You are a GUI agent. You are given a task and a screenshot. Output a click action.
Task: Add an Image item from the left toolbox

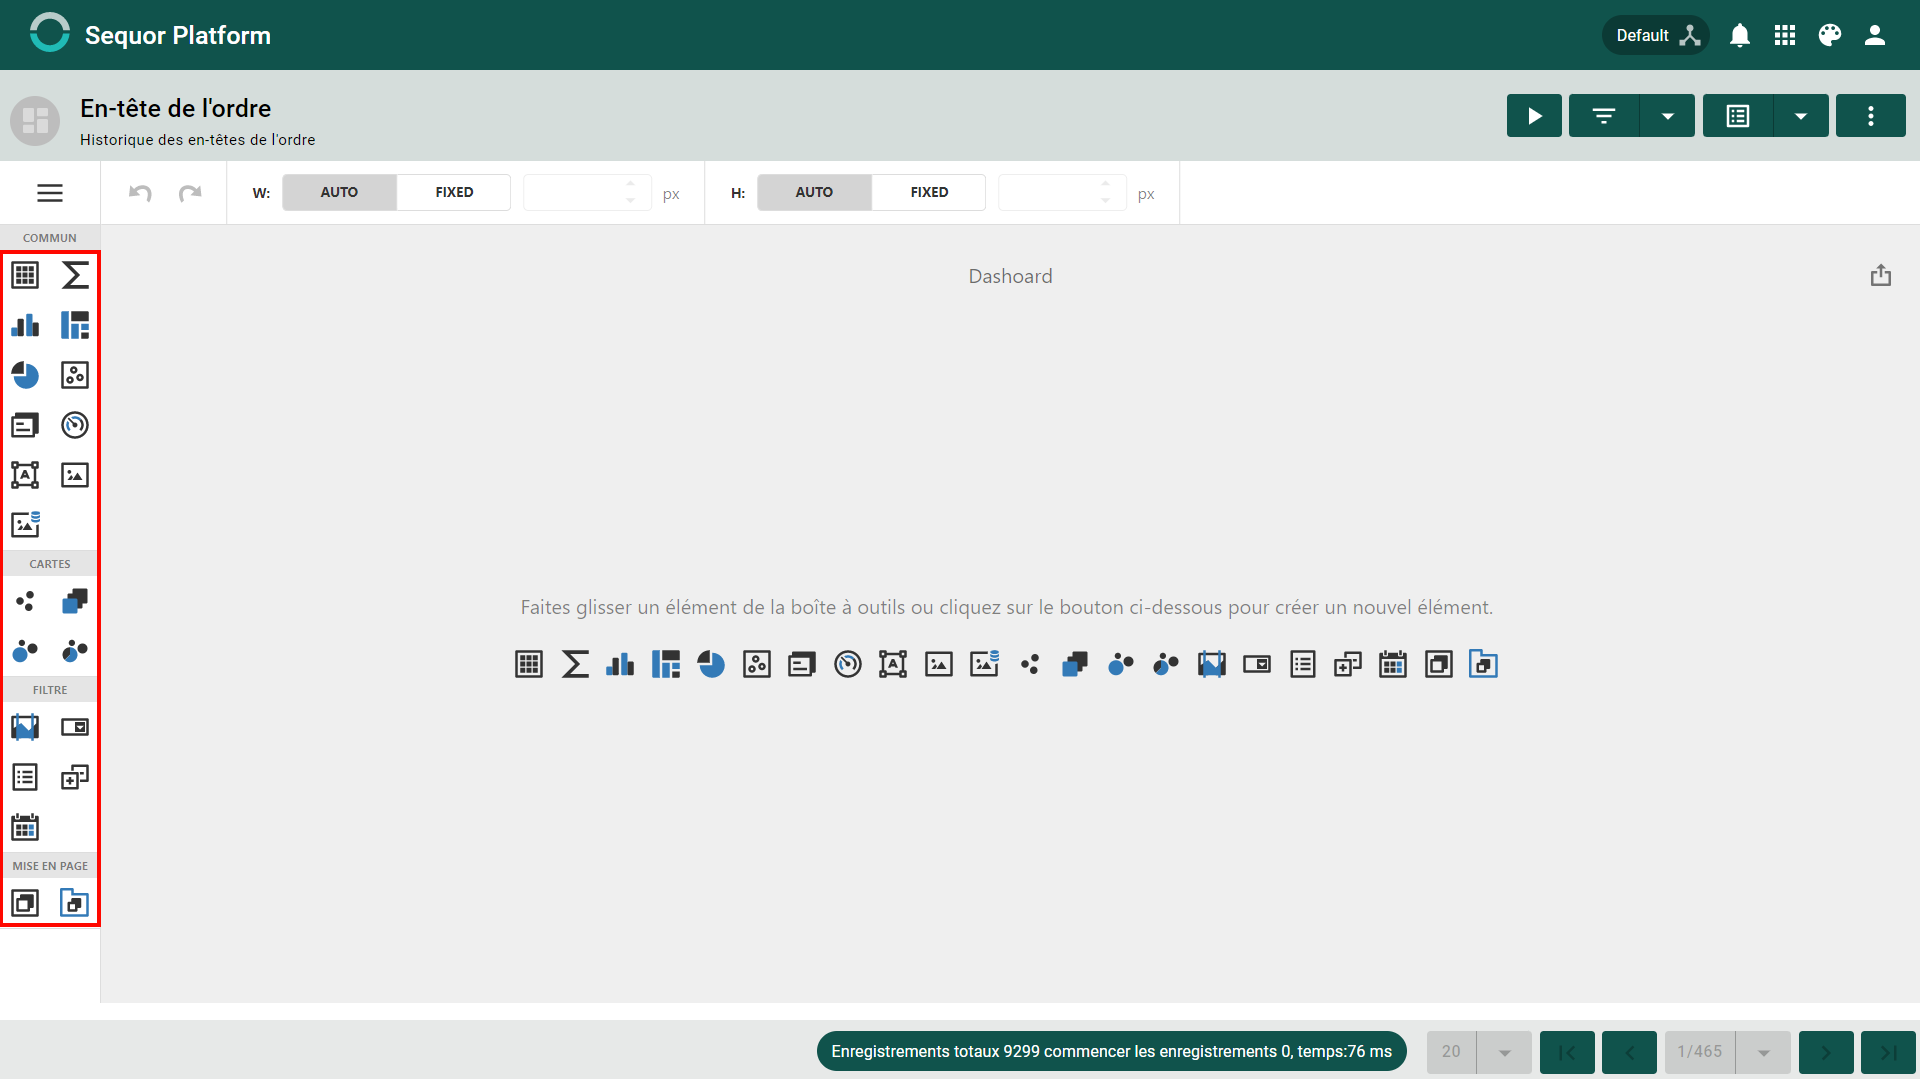(75, 475)
